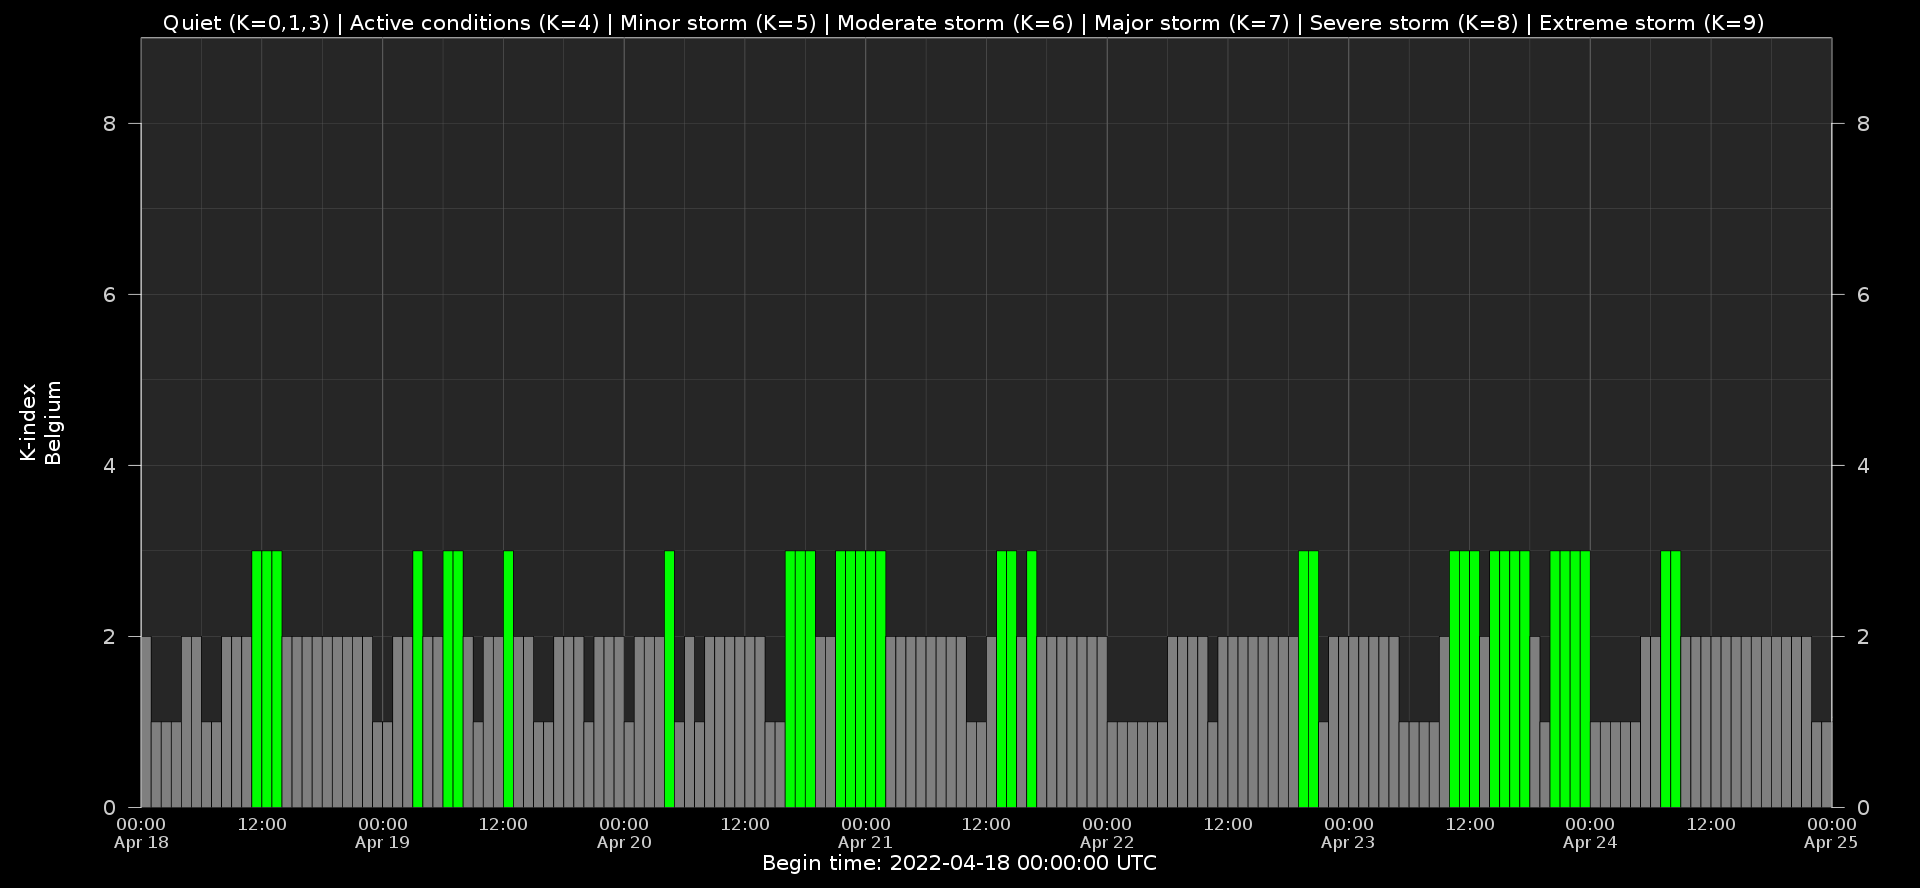Click the '4' tick on the left axis
Image resolution: width=1920 pixels, height=888 pixels.
click(x=110, y=466)
